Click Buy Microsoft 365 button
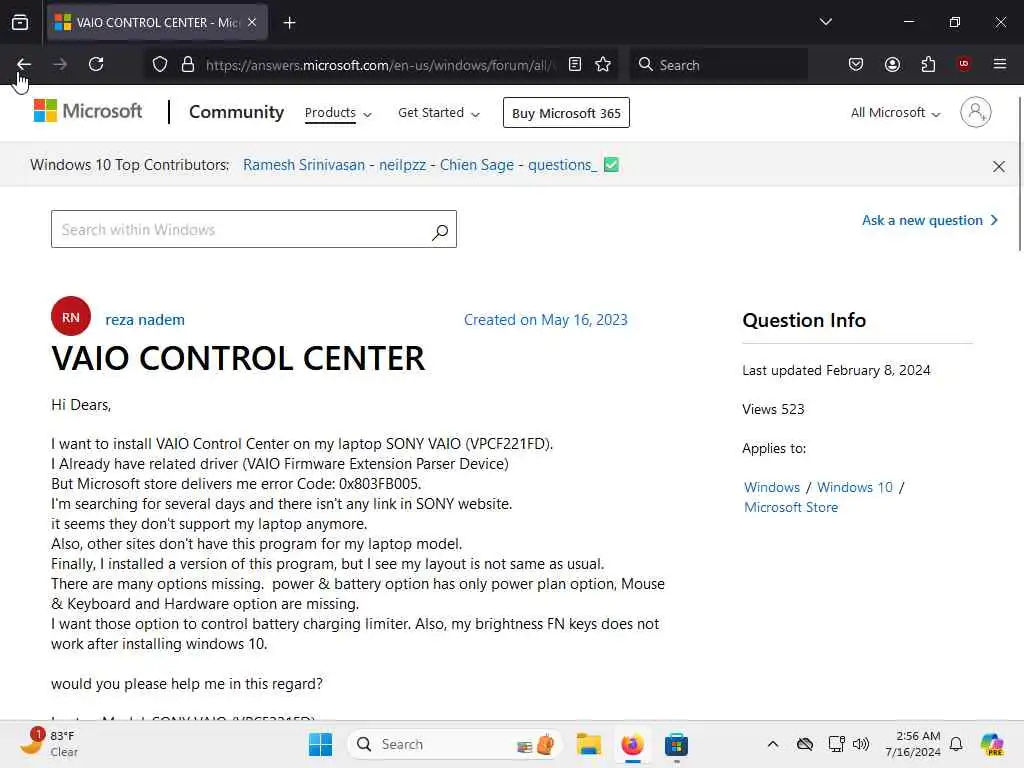Image resolution: width=1024 pixels, height=768 pixels. [x=566, y=113]
